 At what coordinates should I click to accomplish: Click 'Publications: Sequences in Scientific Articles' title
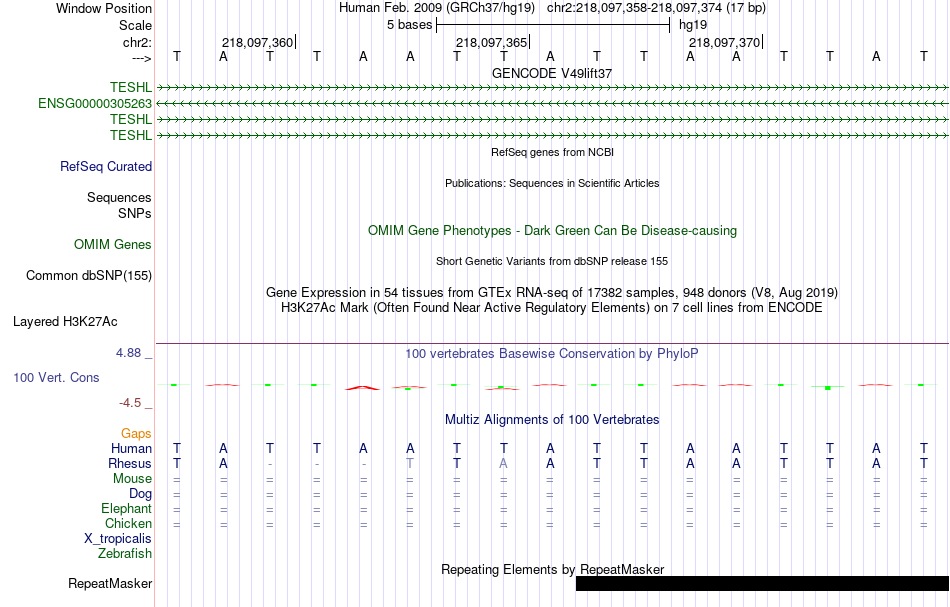point(552,184)
